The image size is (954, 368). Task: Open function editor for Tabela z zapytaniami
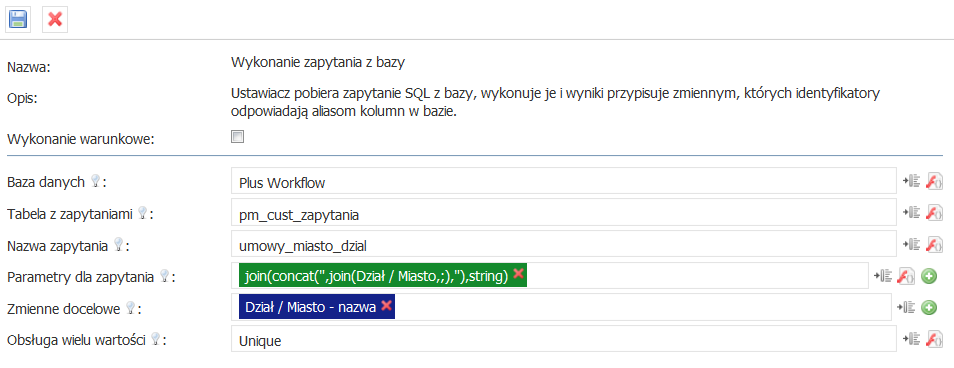934,212
